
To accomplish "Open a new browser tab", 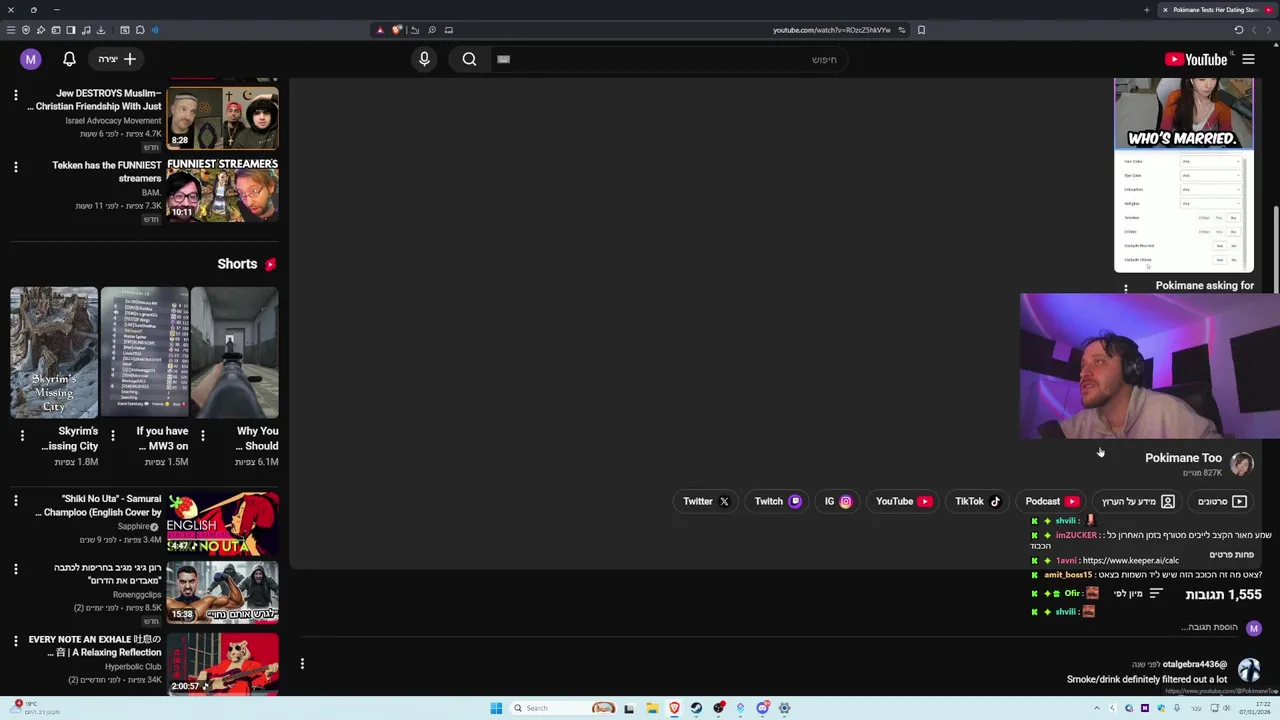I will click(1146, 10).
